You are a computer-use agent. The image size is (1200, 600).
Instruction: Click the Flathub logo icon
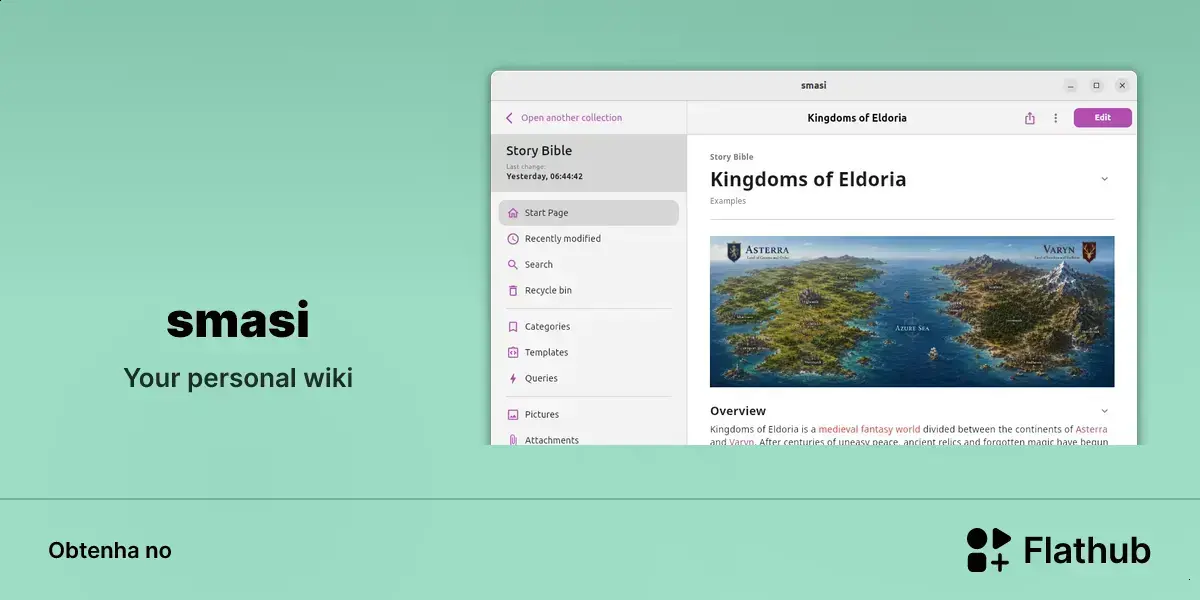989,550
